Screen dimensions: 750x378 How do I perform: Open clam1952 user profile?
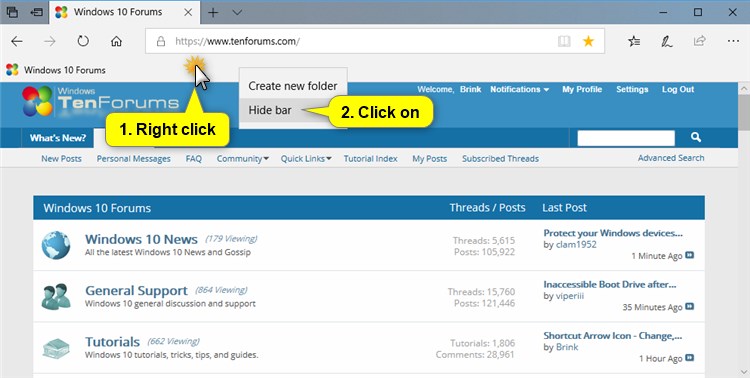576,245
